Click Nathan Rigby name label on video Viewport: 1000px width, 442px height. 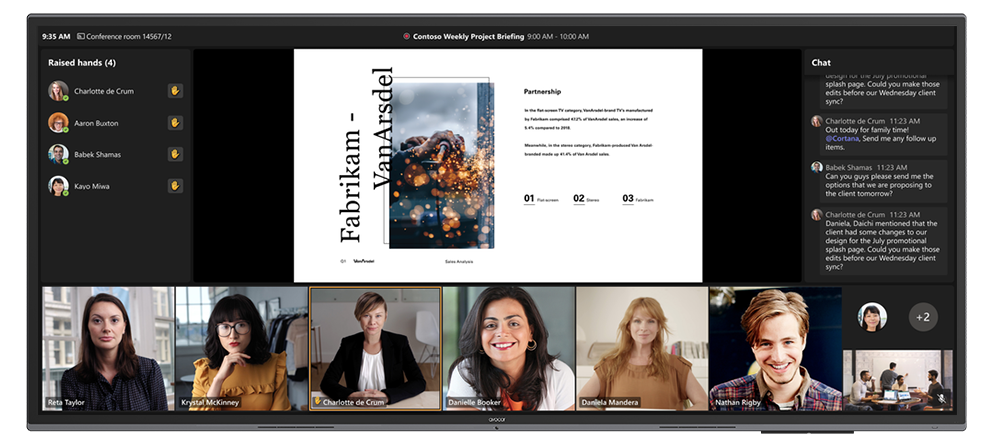(x=737, y=402)
